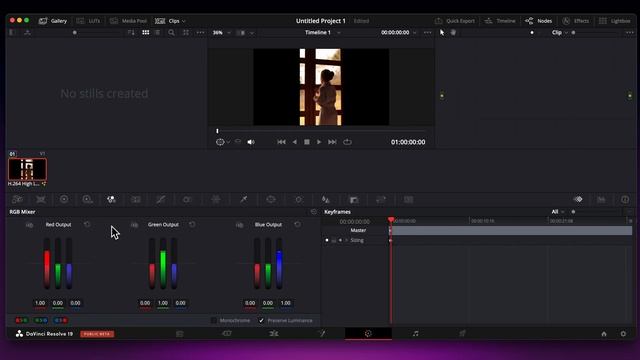Open the Camera Raw palette icon
Screen dimensions: 640x360
coord(17,199)
